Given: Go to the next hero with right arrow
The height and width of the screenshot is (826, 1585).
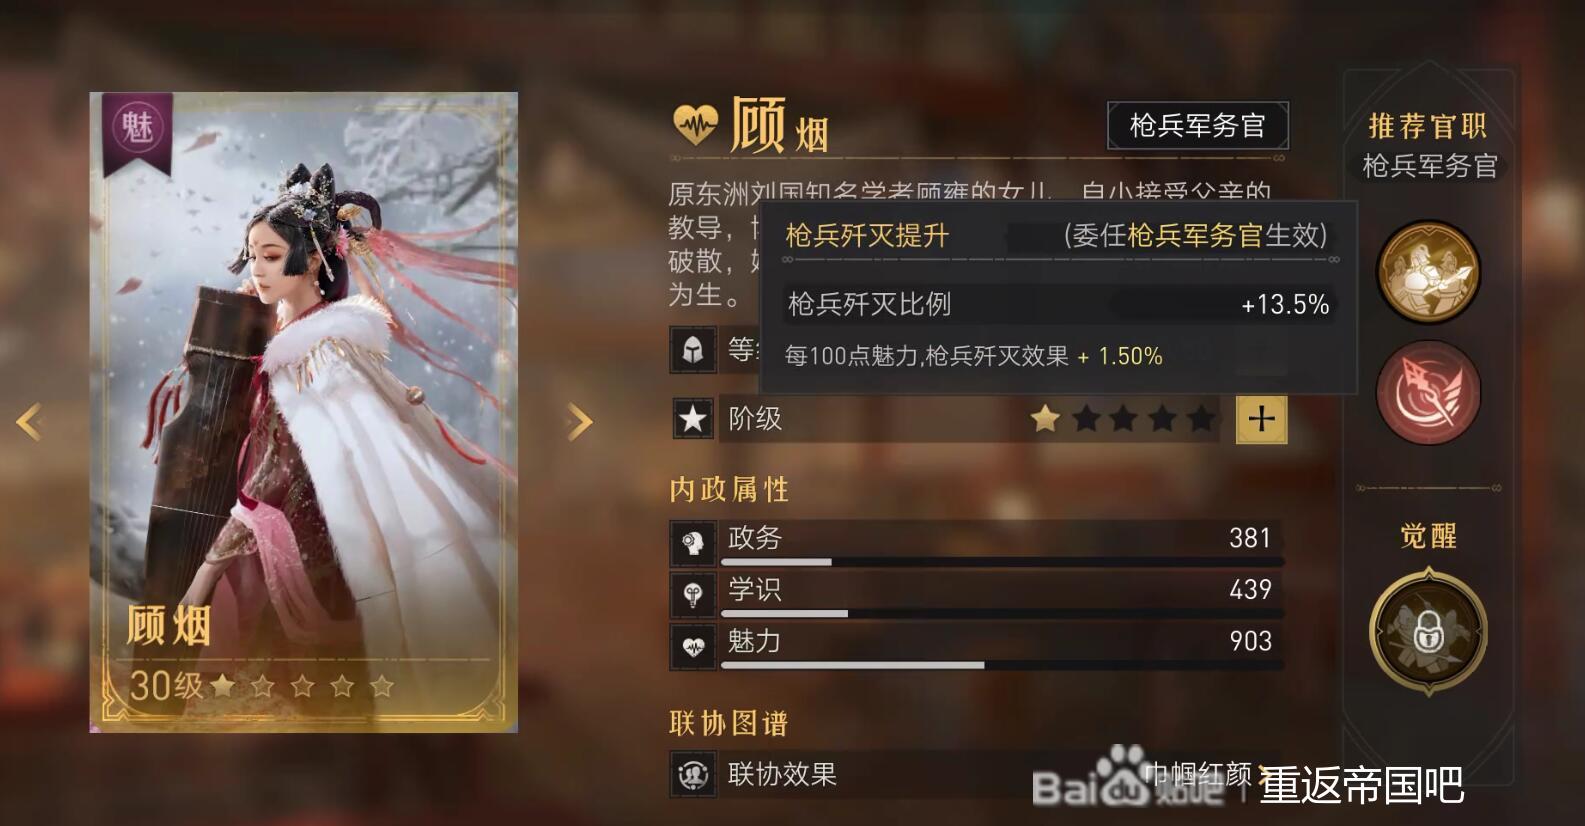Looking at the screenshot, I should (579, 421).
